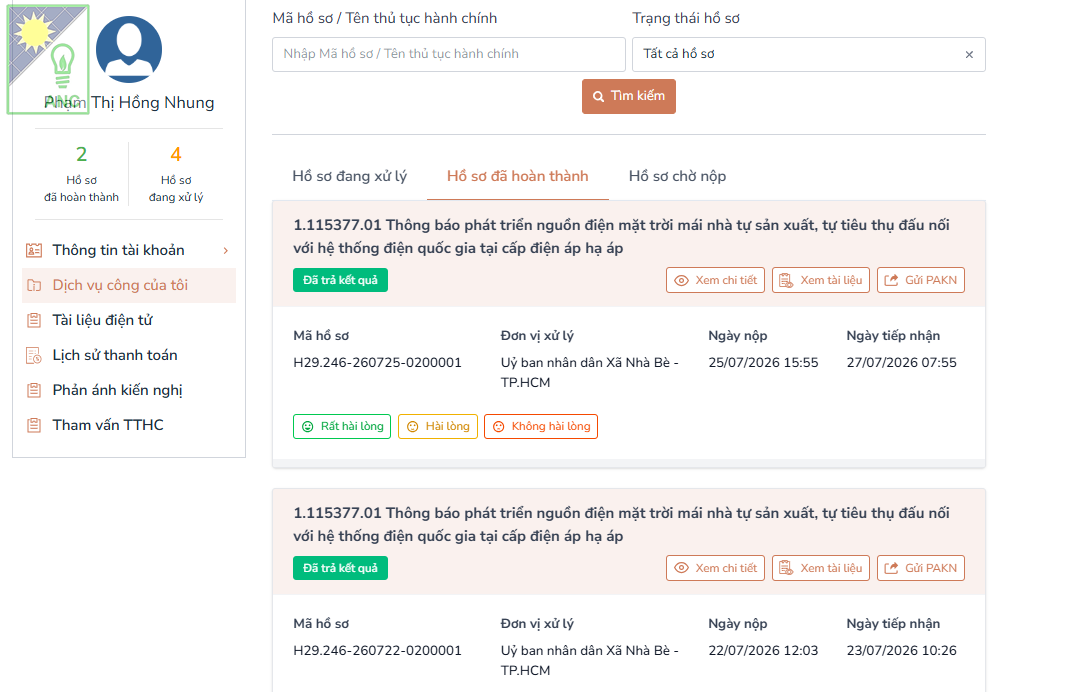Click Tham vấn TTHC sidebar icon
1074x692 pixels.
point(34,425)
